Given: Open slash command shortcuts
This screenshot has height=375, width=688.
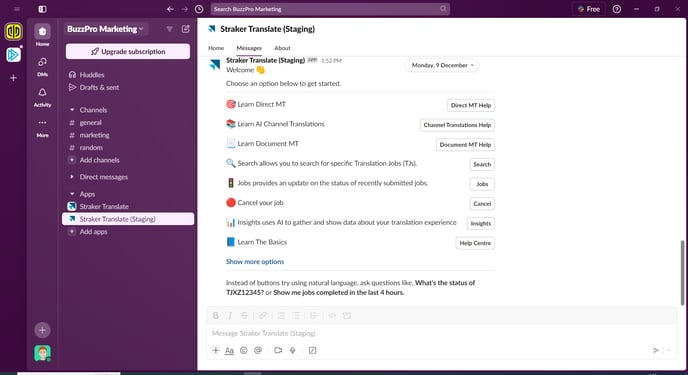Looking at the screenshot, I should click(x=312, y=350).
